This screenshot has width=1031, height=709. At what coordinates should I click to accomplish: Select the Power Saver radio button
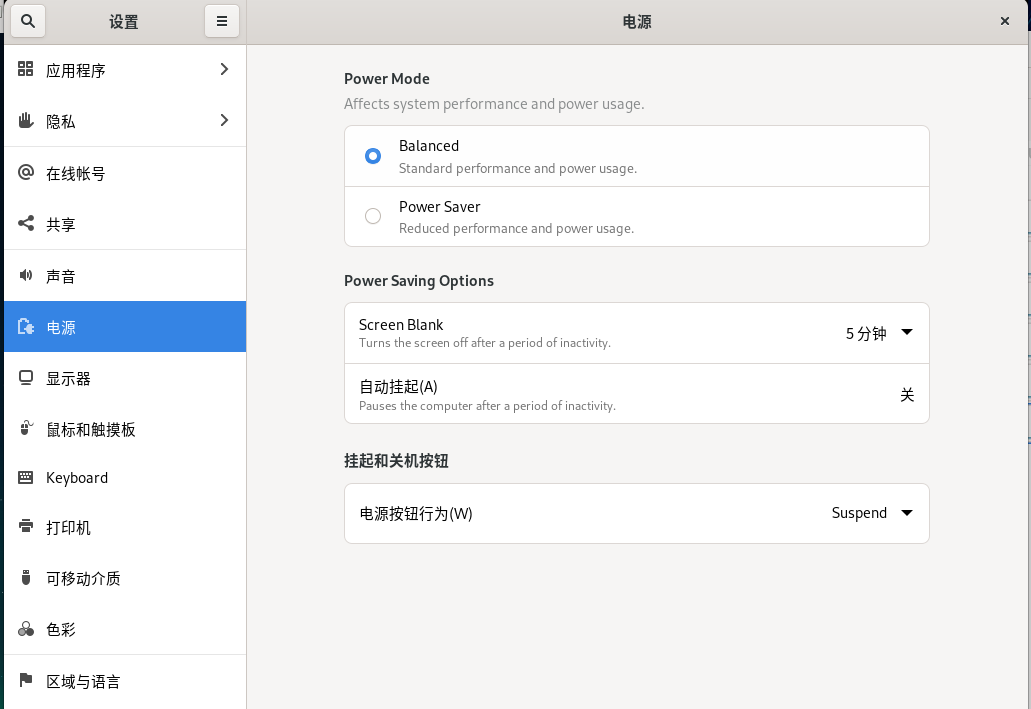coord(373,216)
